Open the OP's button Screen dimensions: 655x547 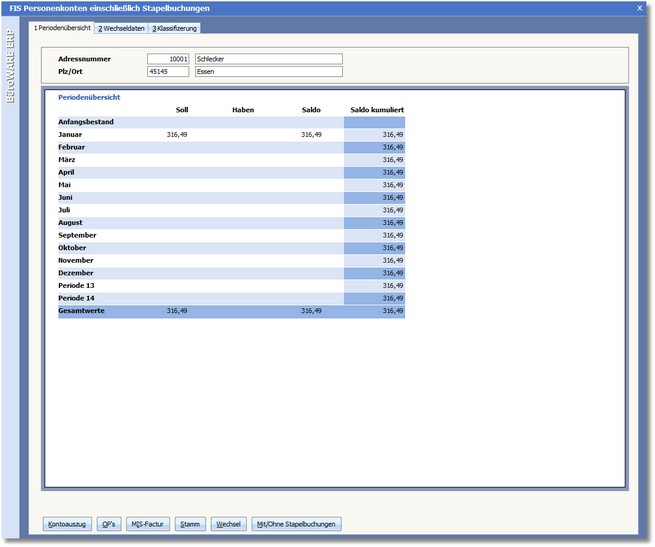[109, 523]
